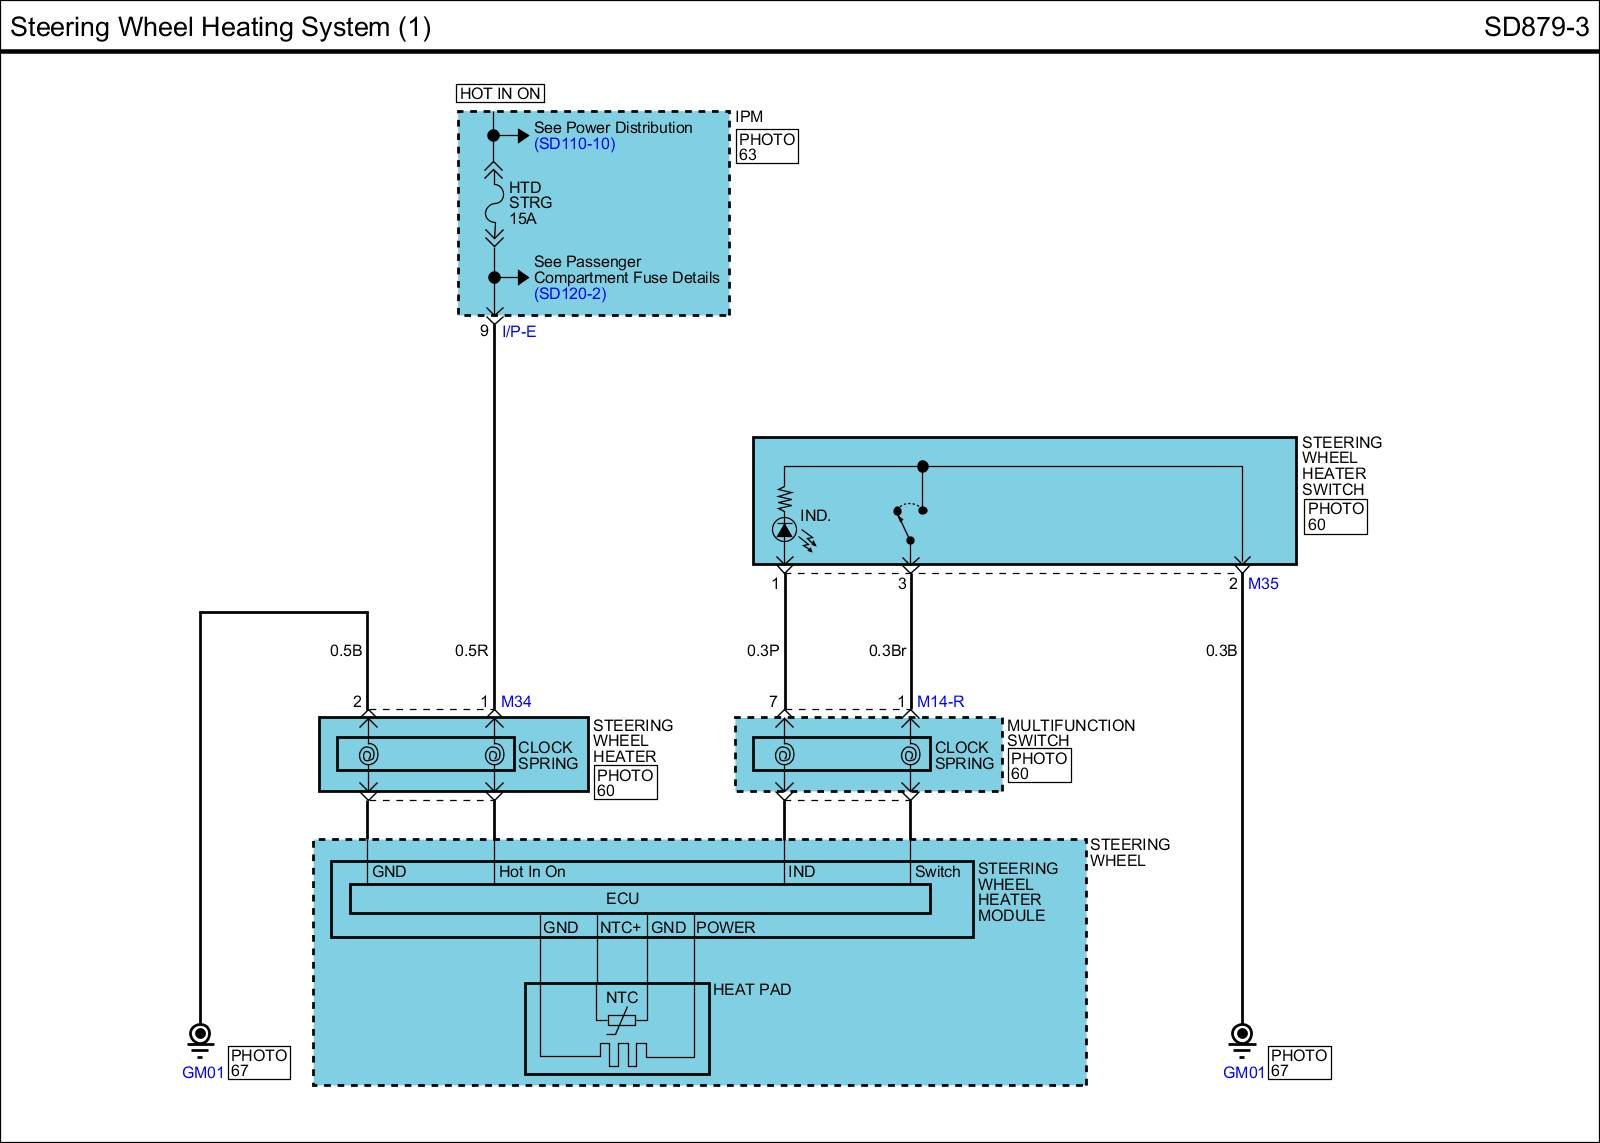
Task: Select the clock spring coil under M14-R pin 7
Action: click(x=784, y=755)
